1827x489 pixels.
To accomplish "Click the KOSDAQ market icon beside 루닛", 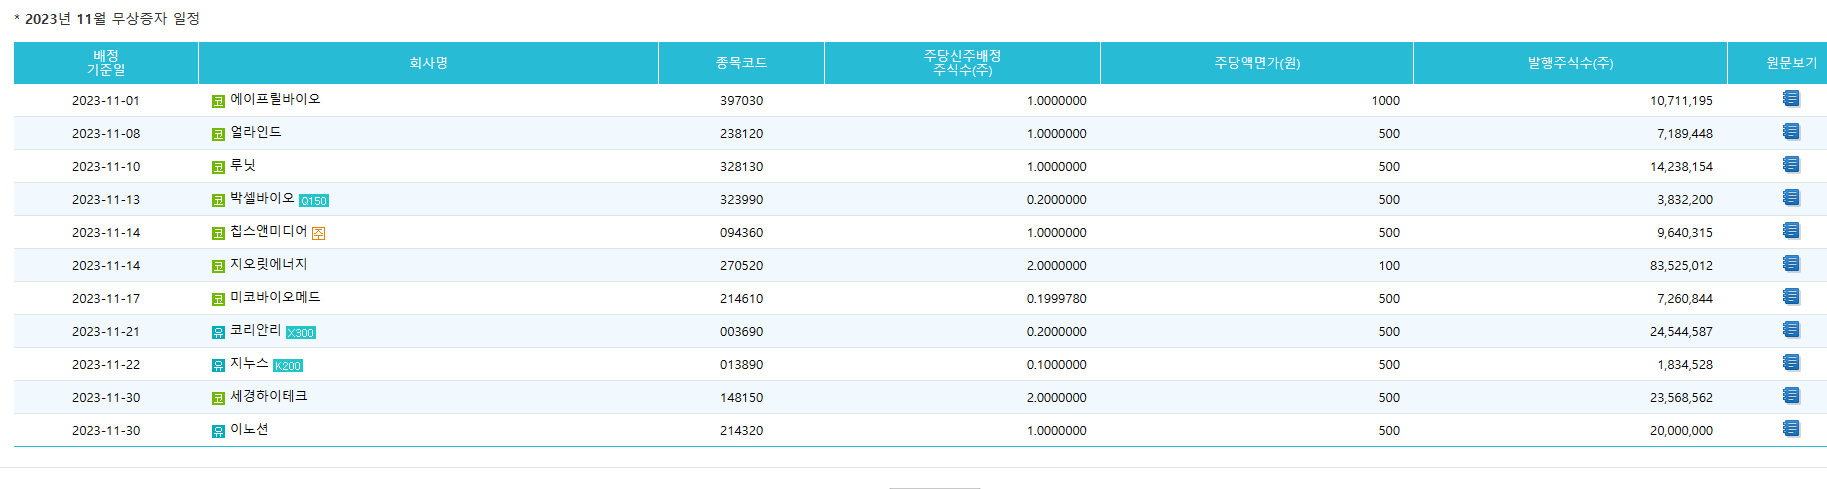I will coord(218,167).
